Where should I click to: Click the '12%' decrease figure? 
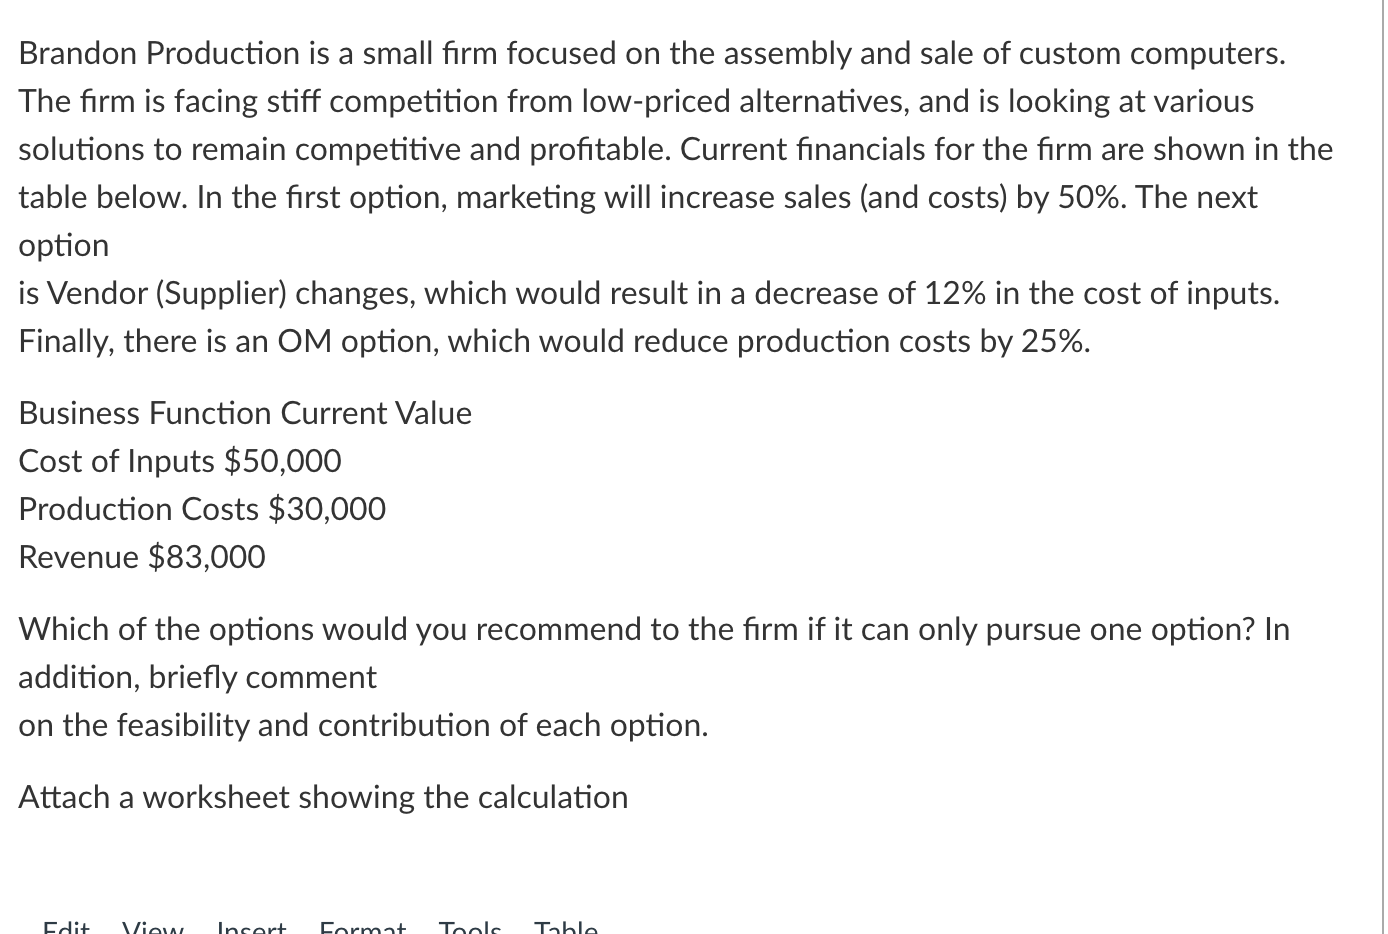pos(954,293)
